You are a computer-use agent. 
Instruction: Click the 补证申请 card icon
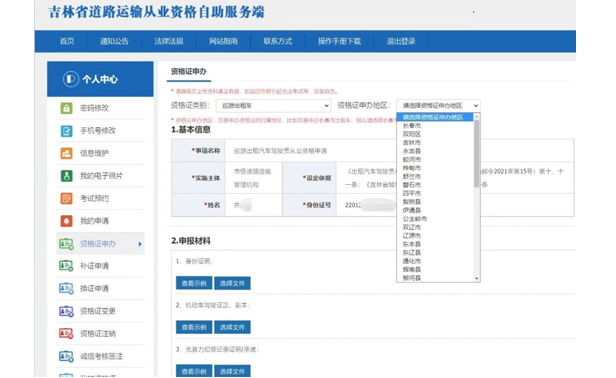tap(66, 266)
